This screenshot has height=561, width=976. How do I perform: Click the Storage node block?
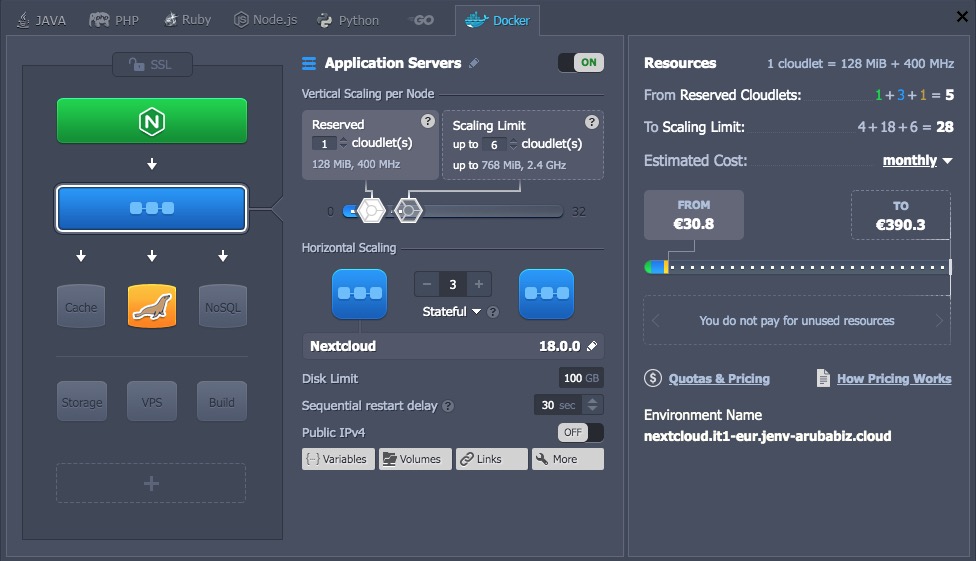pos(81,401)
